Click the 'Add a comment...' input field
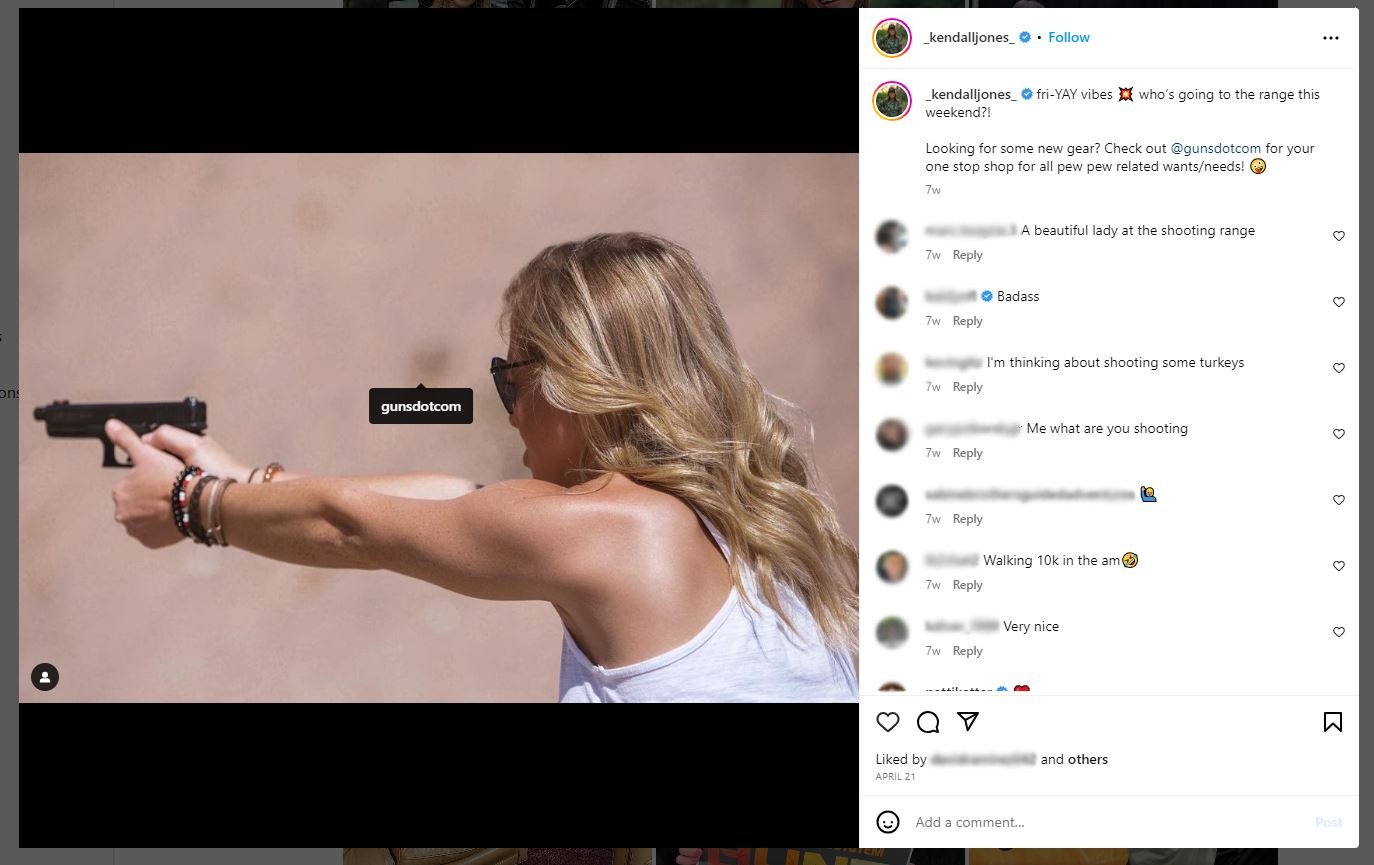This screenshot has width=1374, height=865. click(1100, 822)
